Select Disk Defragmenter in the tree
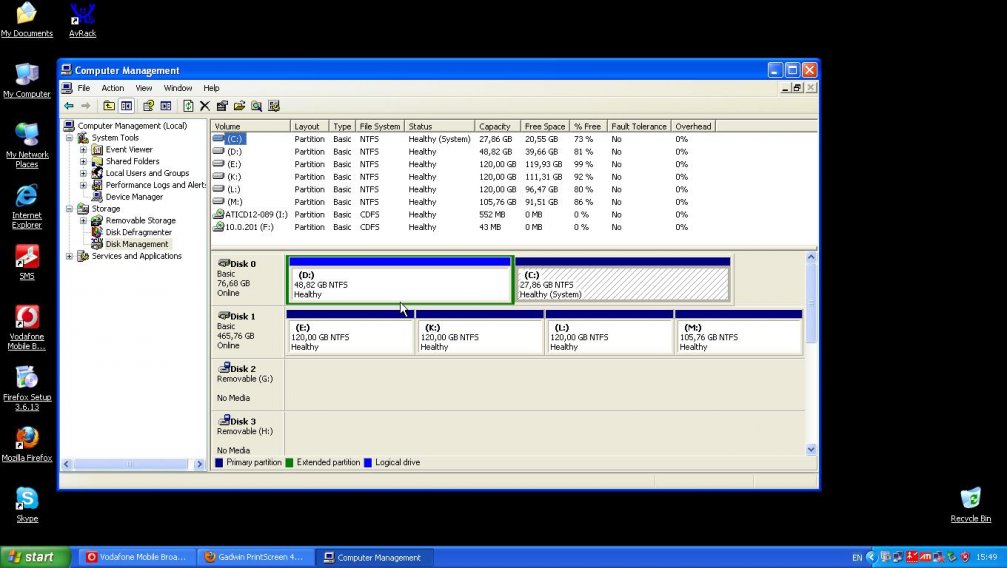The image size is (1007, 568). pos(138,232)
